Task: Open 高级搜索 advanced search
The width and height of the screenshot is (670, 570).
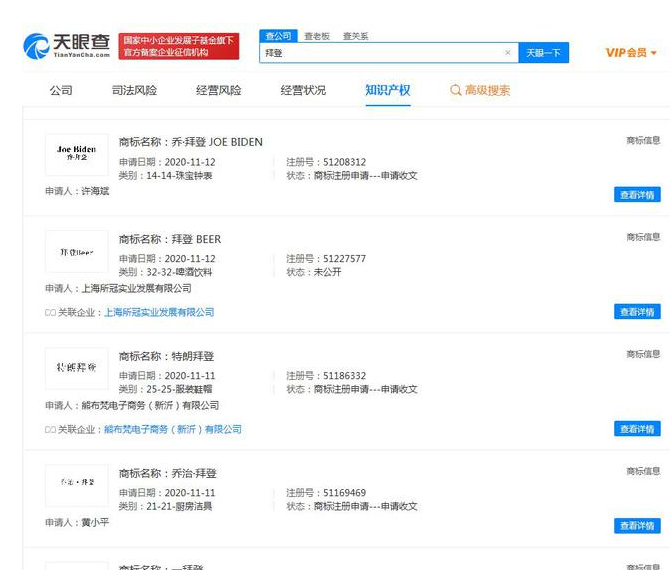Action: [480, 90]
